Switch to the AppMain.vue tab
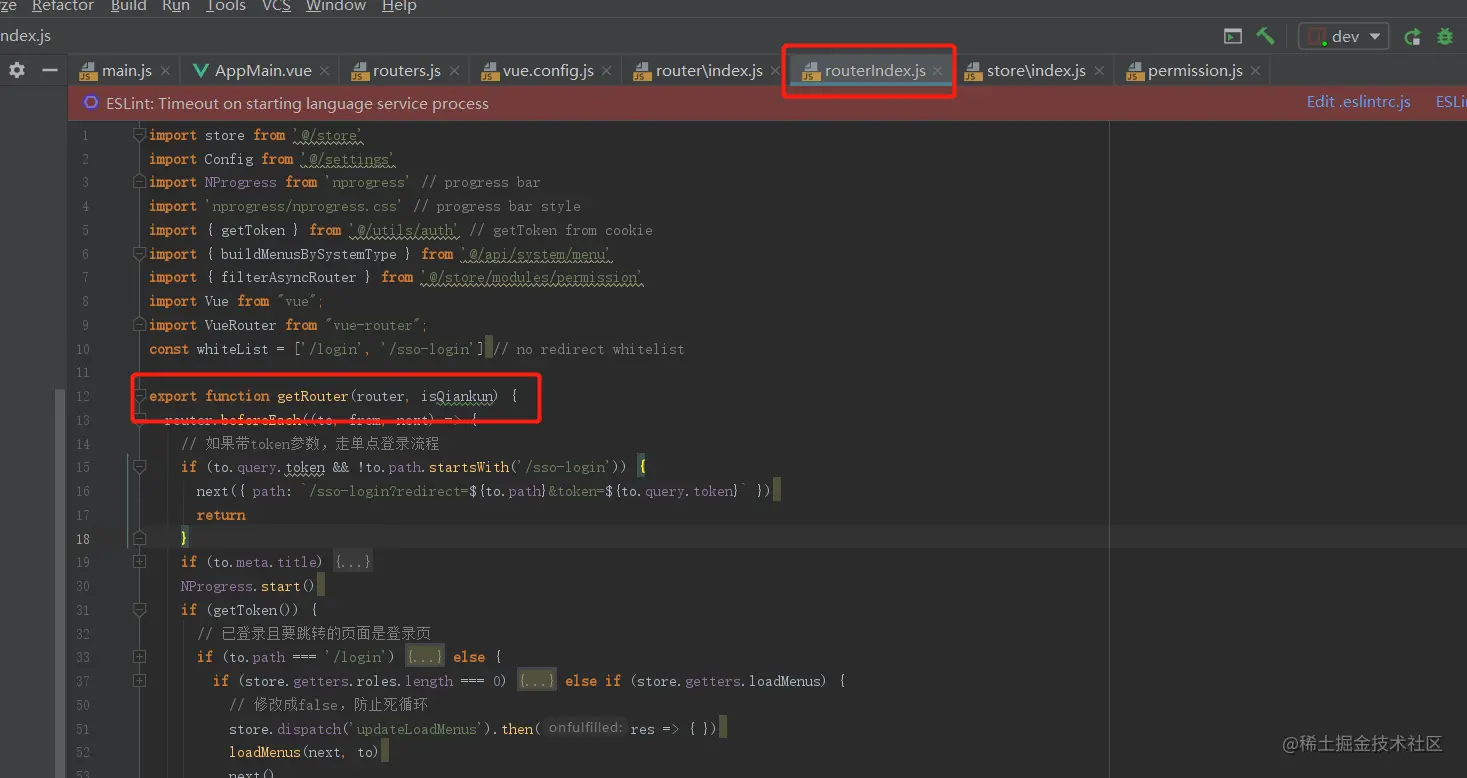This screenshot has height=778, width=1467. 262,71
